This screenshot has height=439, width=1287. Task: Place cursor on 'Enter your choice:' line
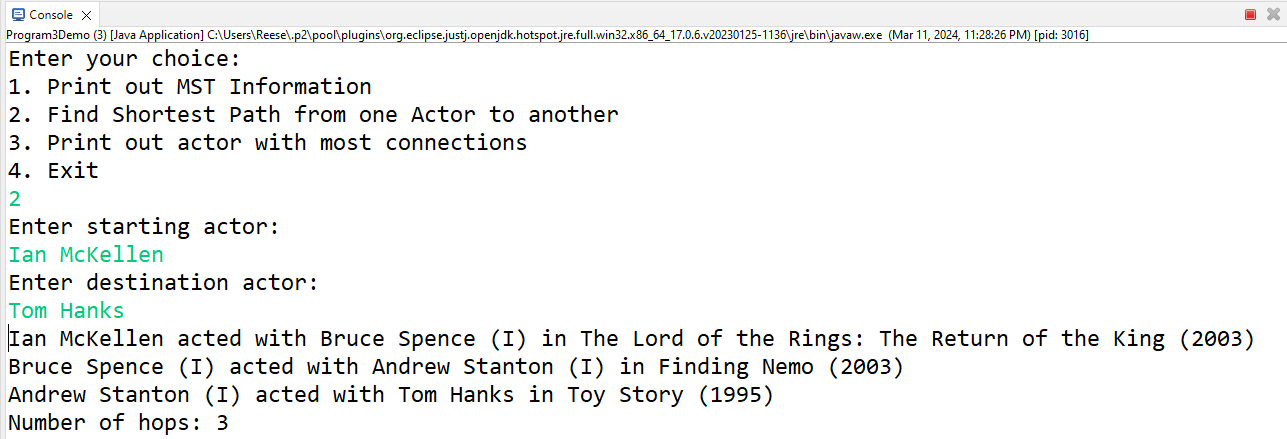click(x=125, y=59)
